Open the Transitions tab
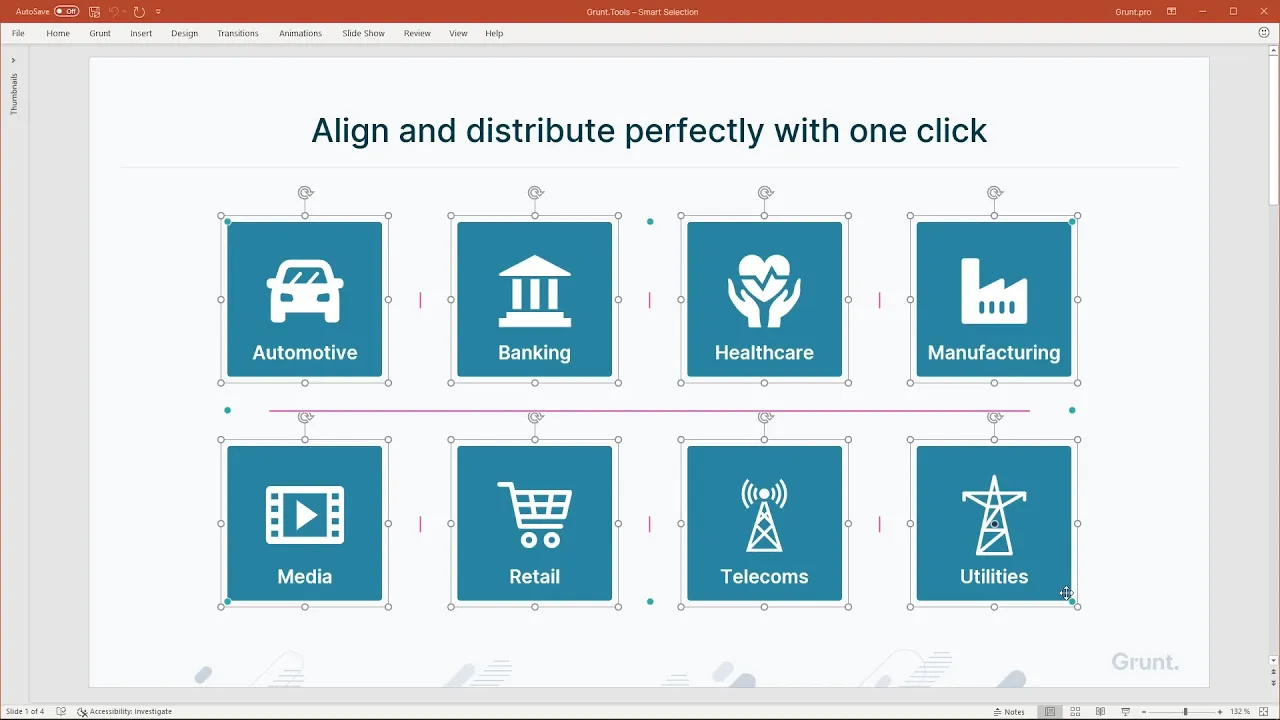 (238, 33)
